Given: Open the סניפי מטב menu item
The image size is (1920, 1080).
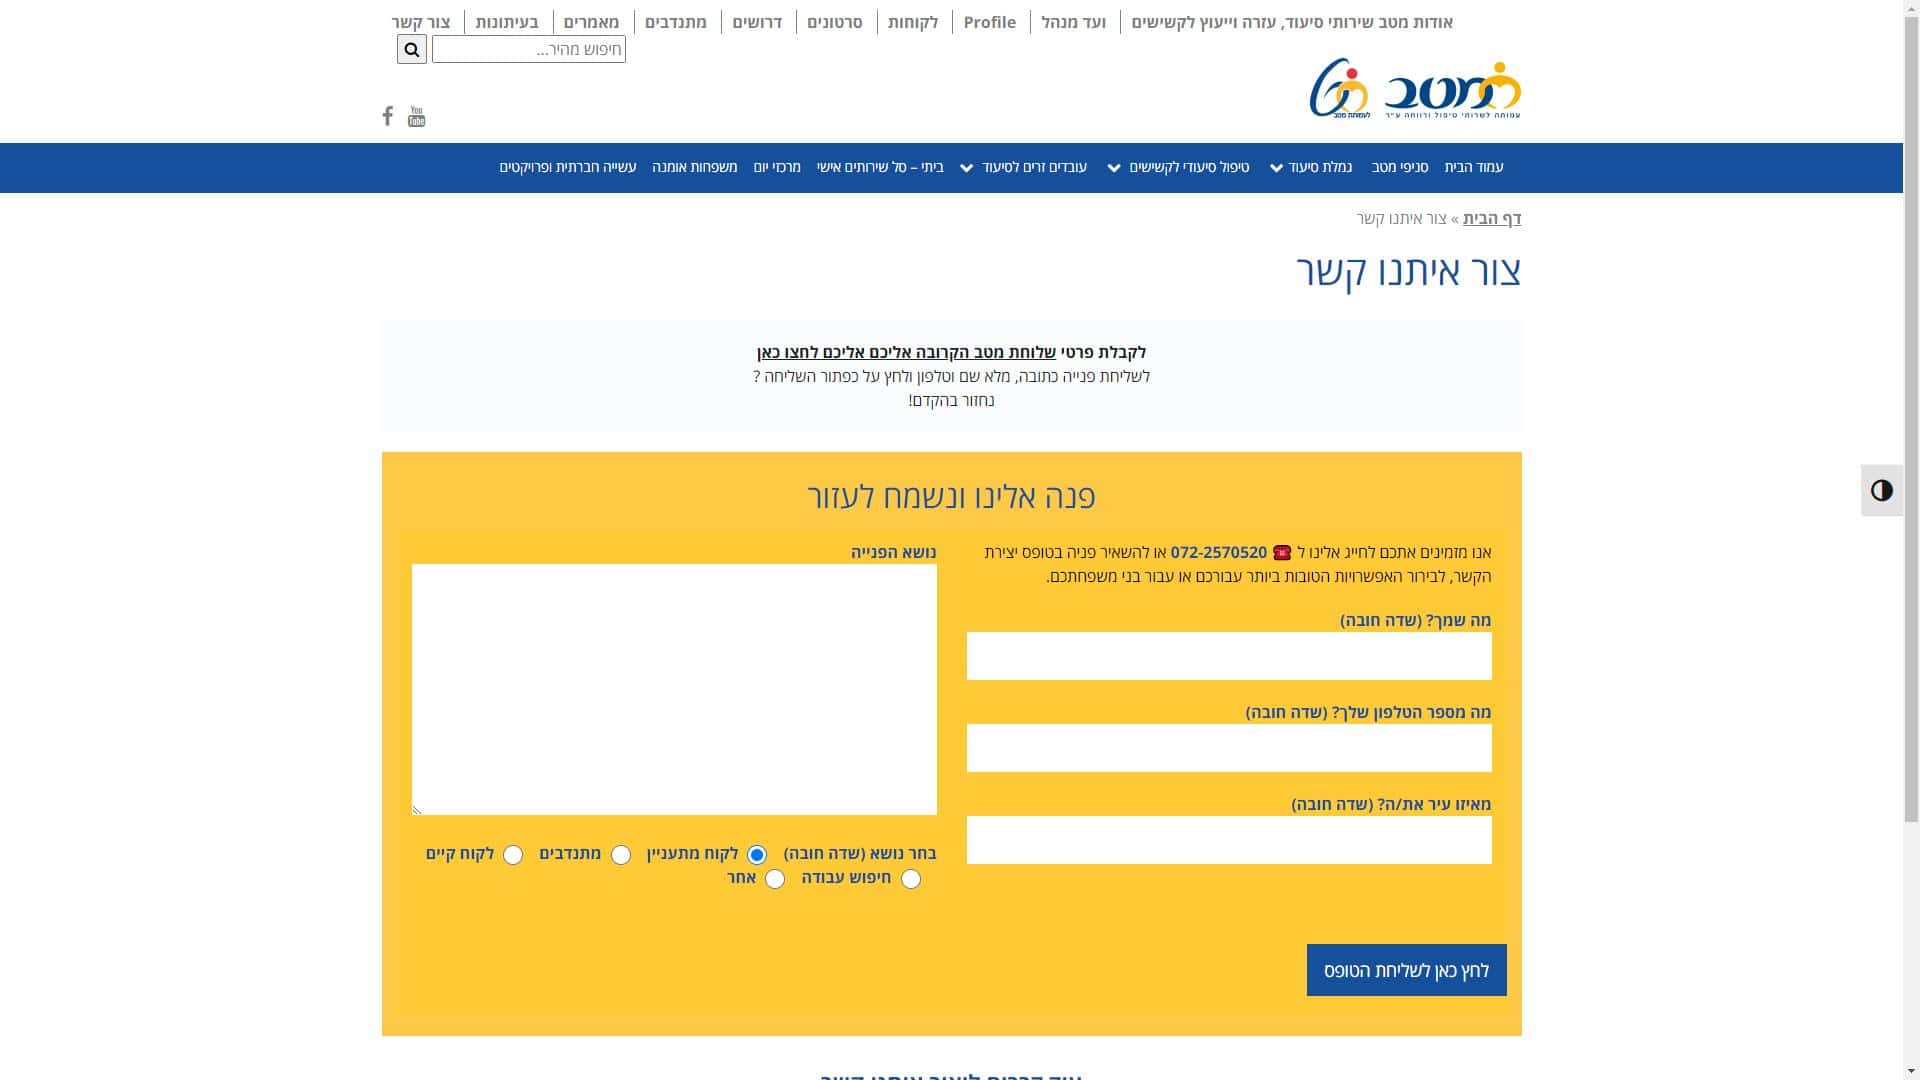Looking at the screenshot, I should 1399,167.
